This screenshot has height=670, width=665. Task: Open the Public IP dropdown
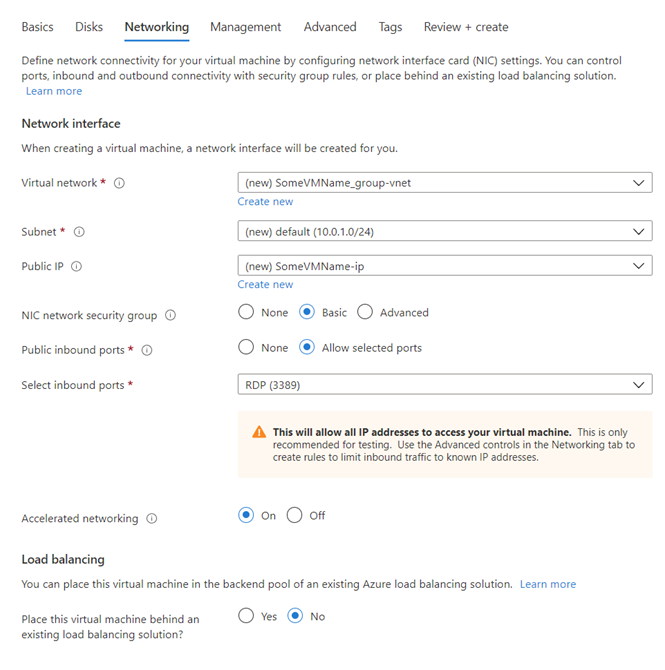445,266
